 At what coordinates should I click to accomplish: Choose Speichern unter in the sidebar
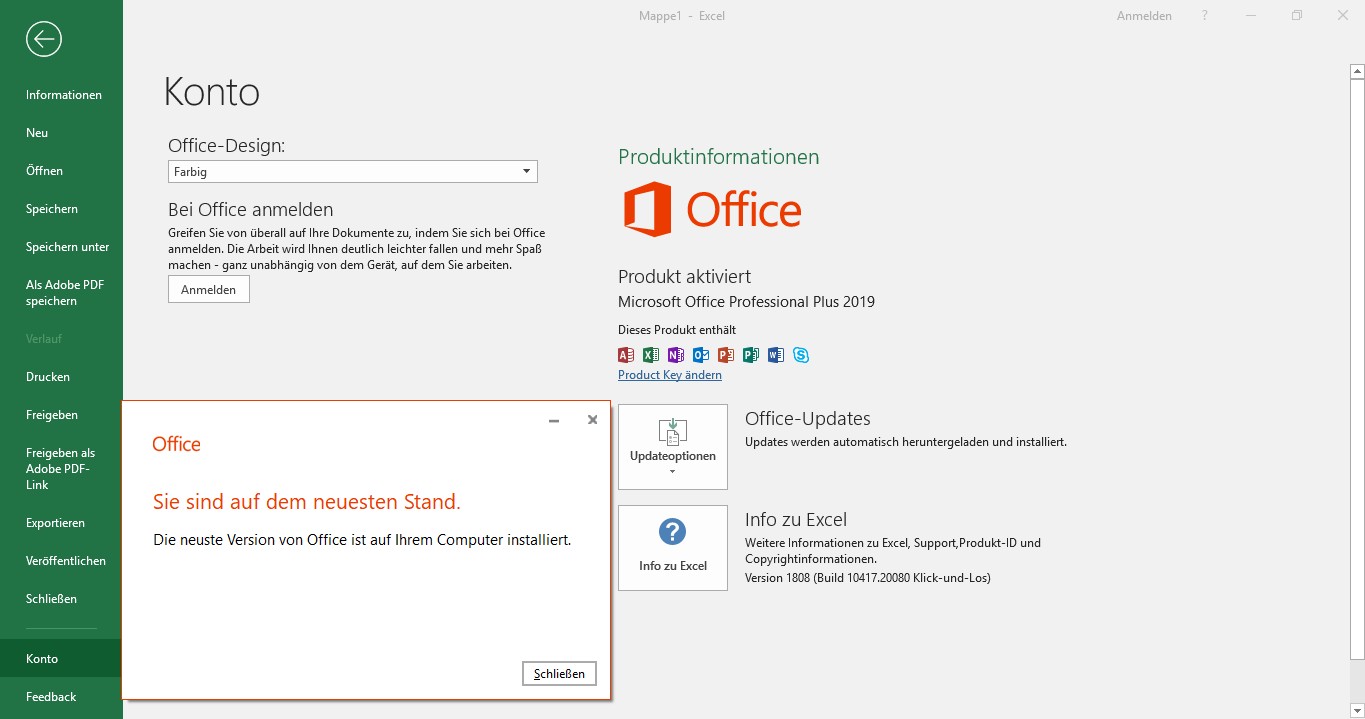pos(68,247)
